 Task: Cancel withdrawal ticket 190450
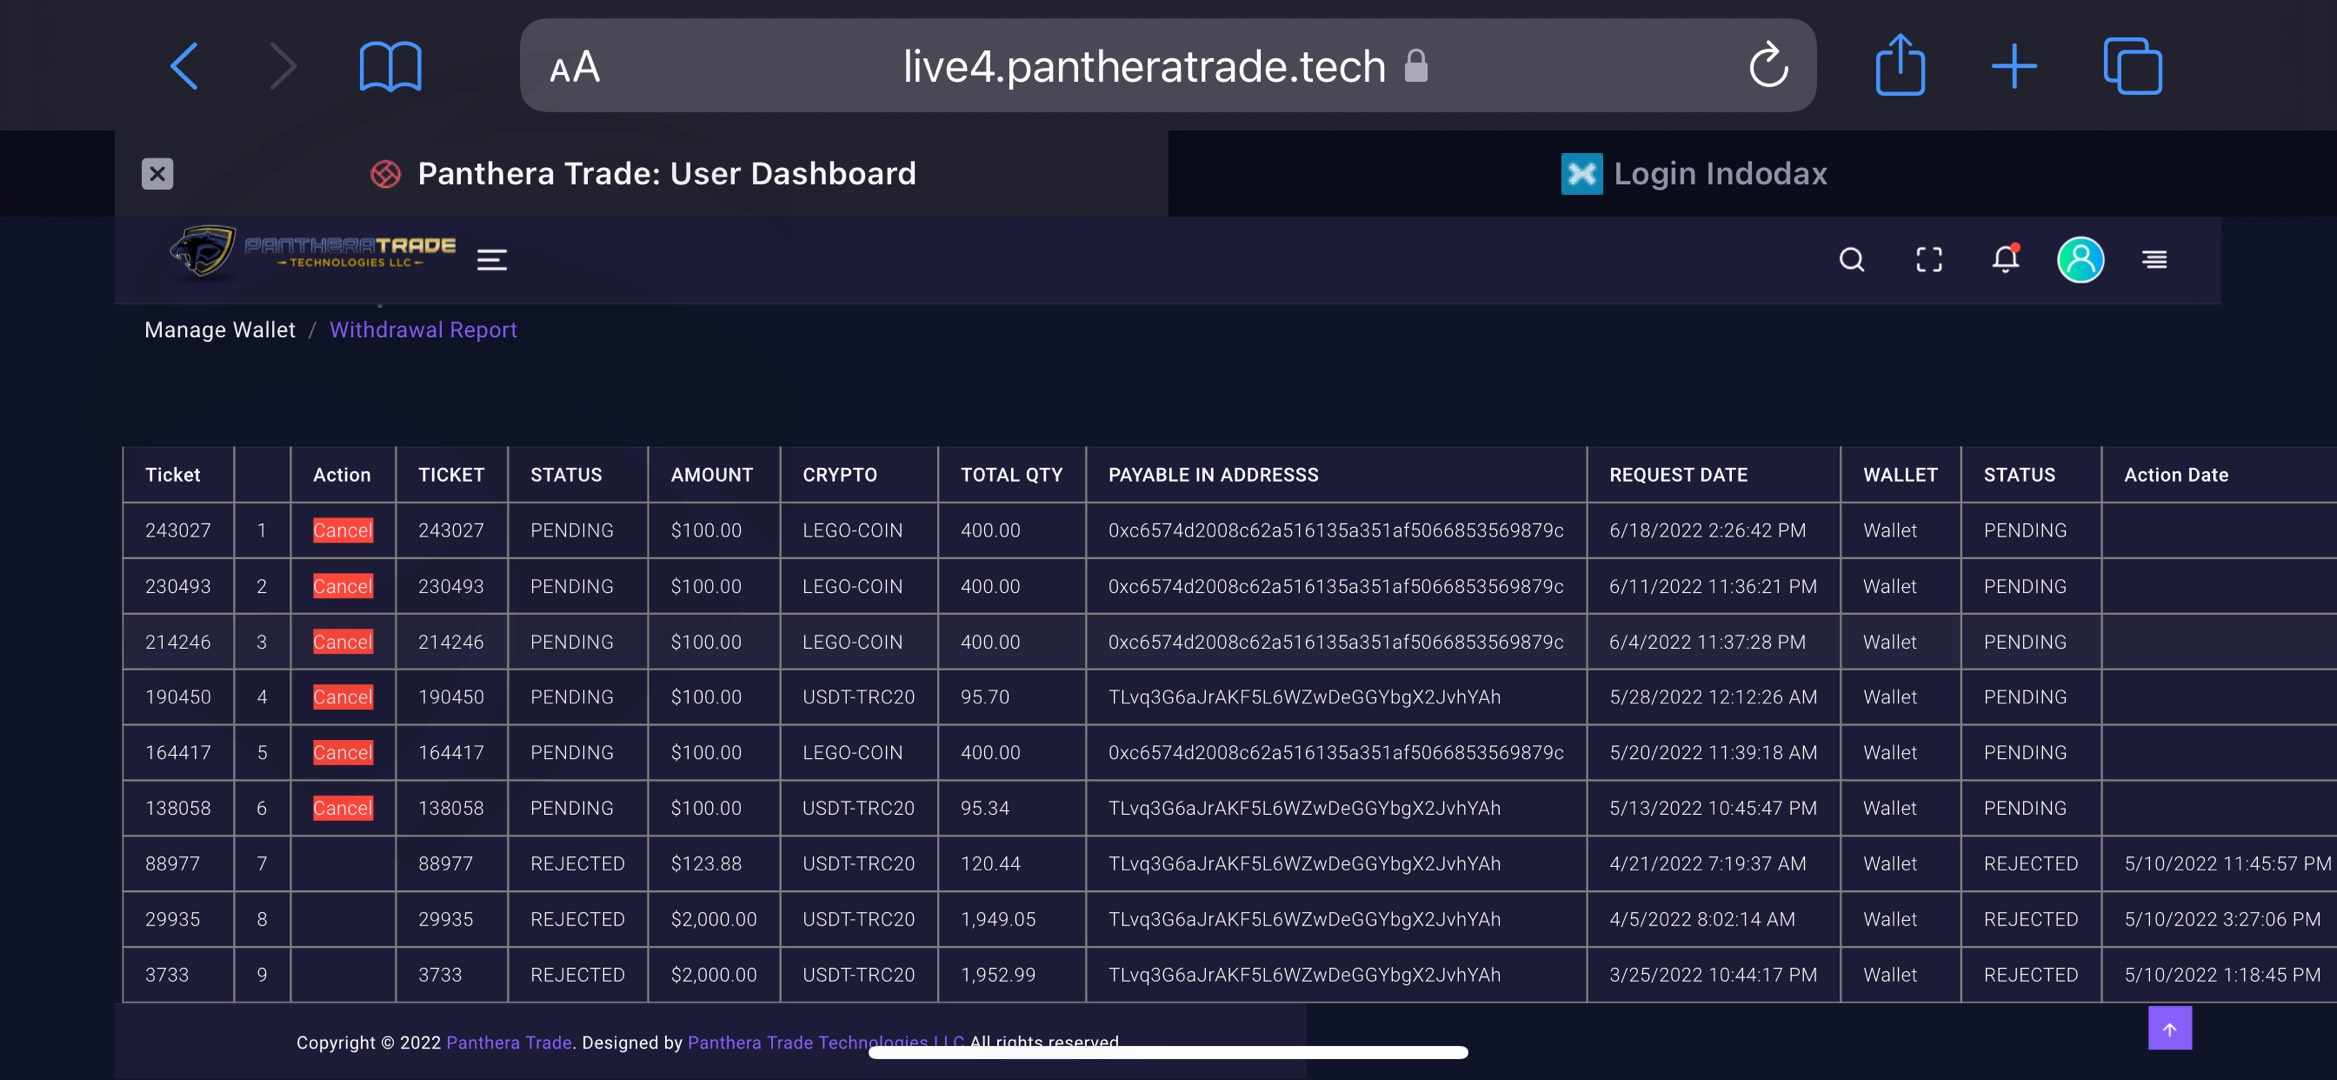(x=342, y=697)
